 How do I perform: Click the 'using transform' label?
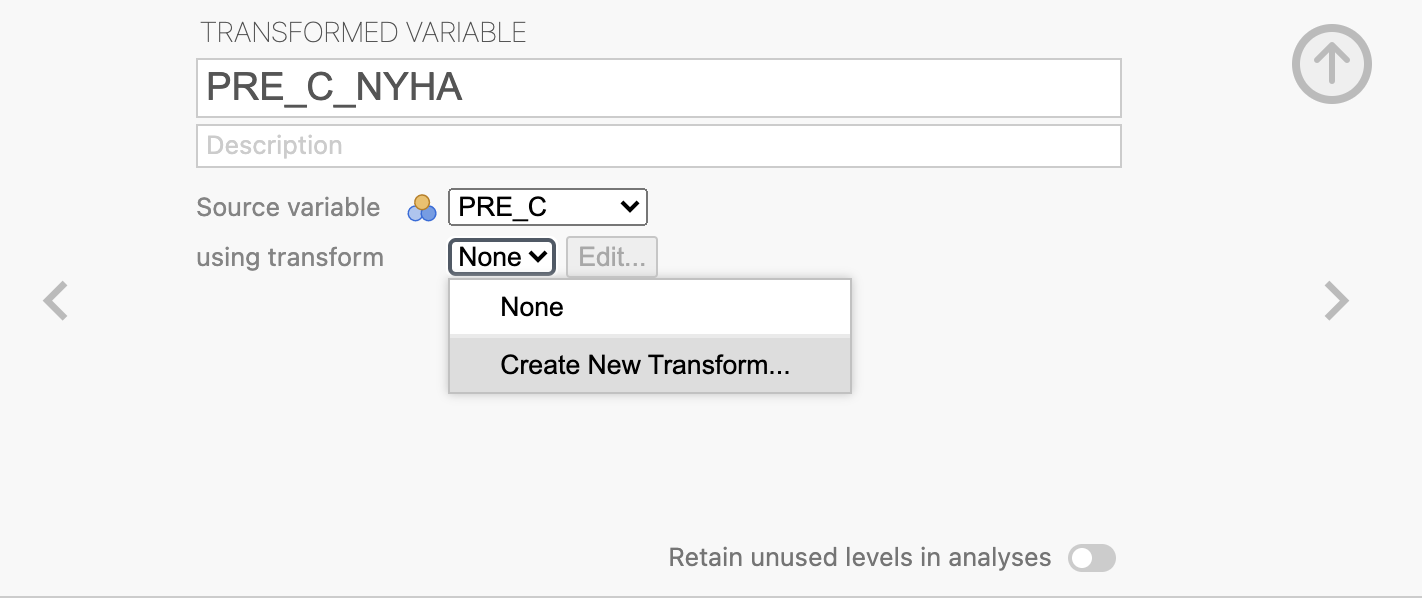290,257
